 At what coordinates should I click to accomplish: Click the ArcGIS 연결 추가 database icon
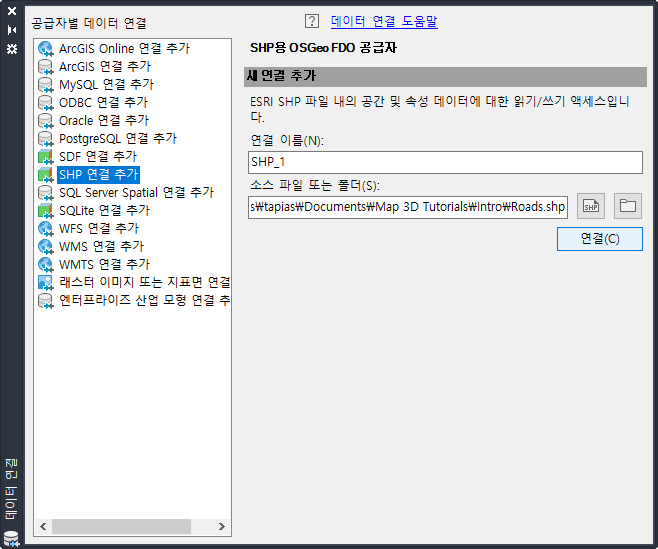(46, 67)
